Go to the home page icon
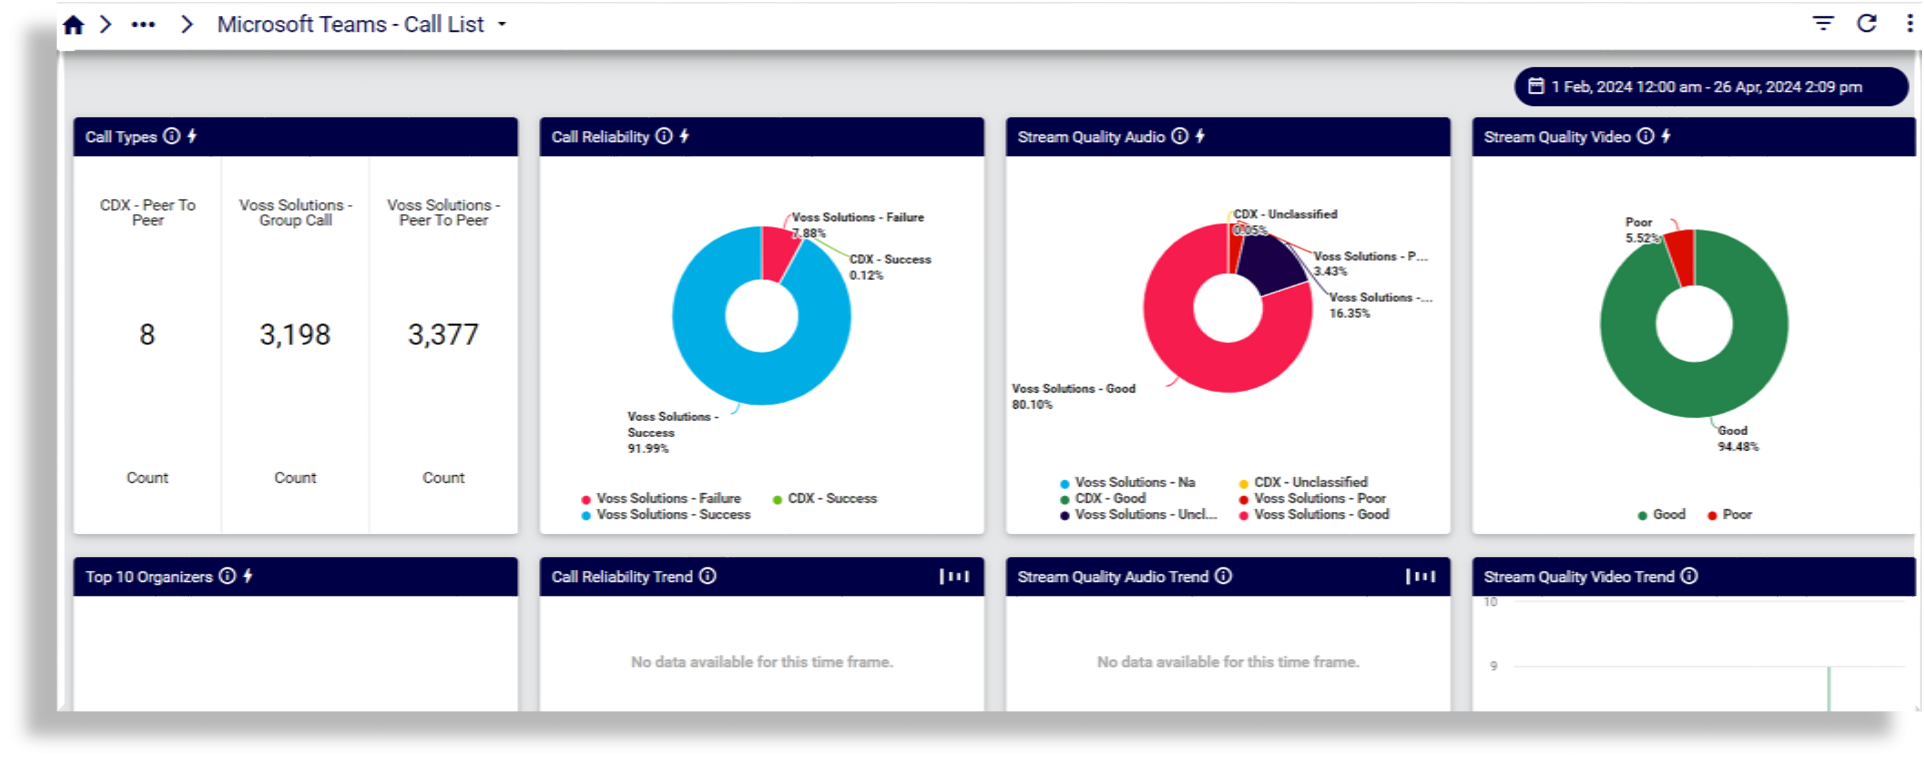1924x762 pixels. (x=73, y=25)
